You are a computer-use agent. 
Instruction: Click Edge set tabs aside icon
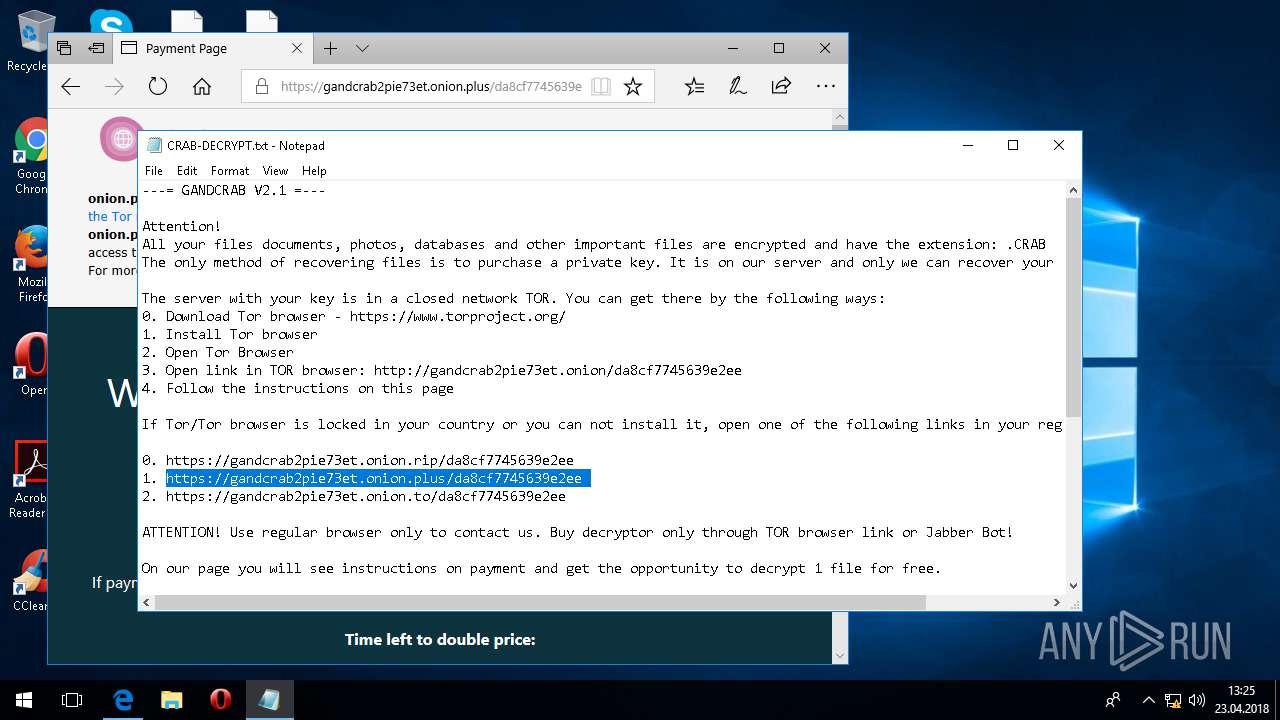[x=96, y=48]
